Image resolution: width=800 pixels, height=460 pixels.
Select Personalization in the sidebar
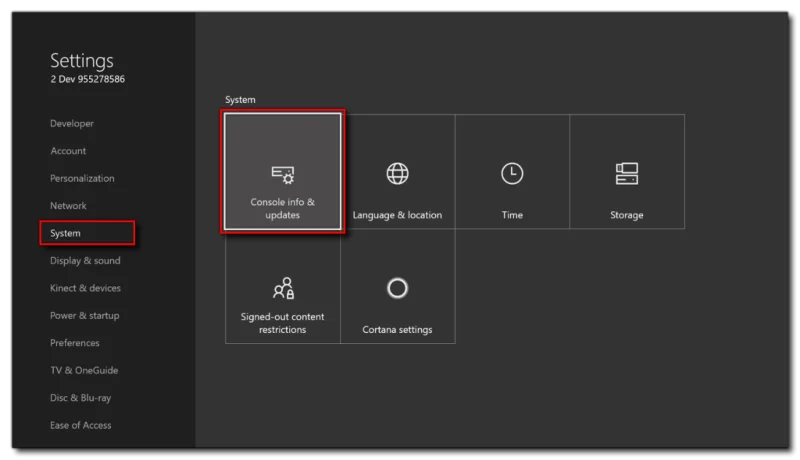(82, 178)
